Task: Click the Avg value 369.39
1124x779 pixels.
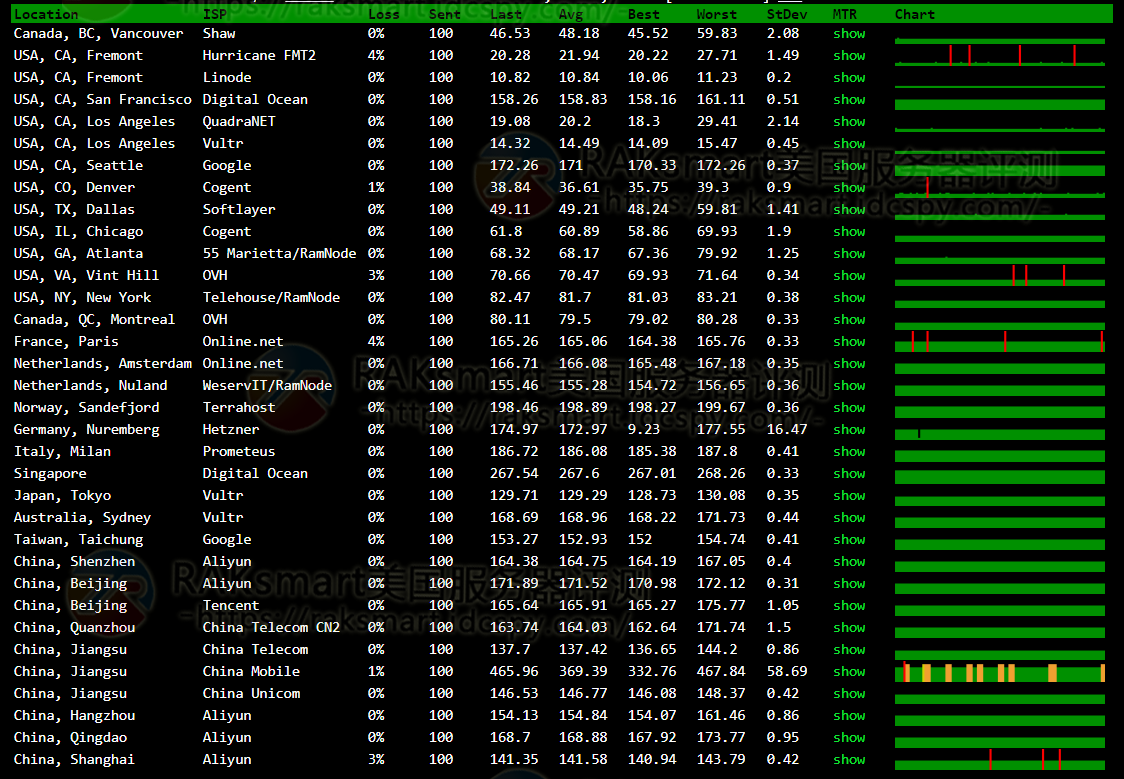Action: coord(583,672)
